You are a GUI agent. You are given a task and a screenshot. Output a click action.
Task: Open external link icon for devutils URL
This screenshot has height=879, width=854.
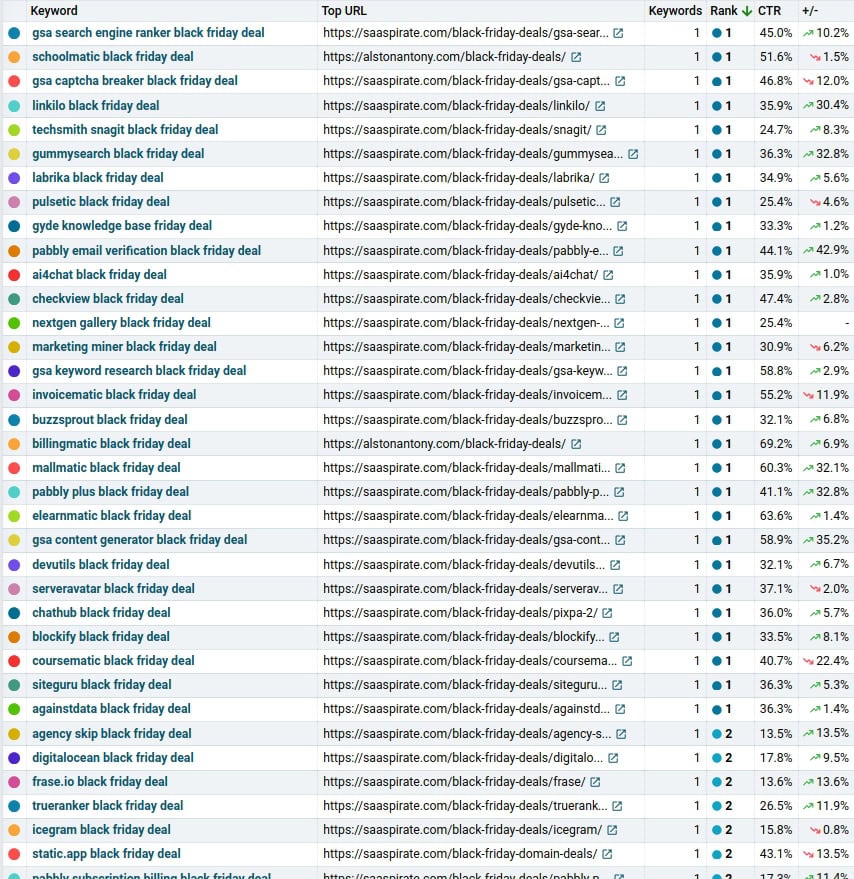(x=615, y=565)
